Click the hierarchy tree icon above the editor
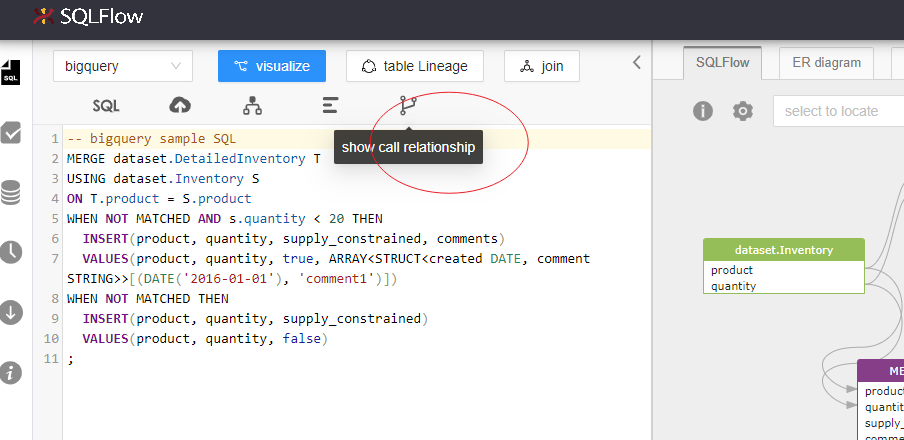The image size is (904, 440). (253, 106)
